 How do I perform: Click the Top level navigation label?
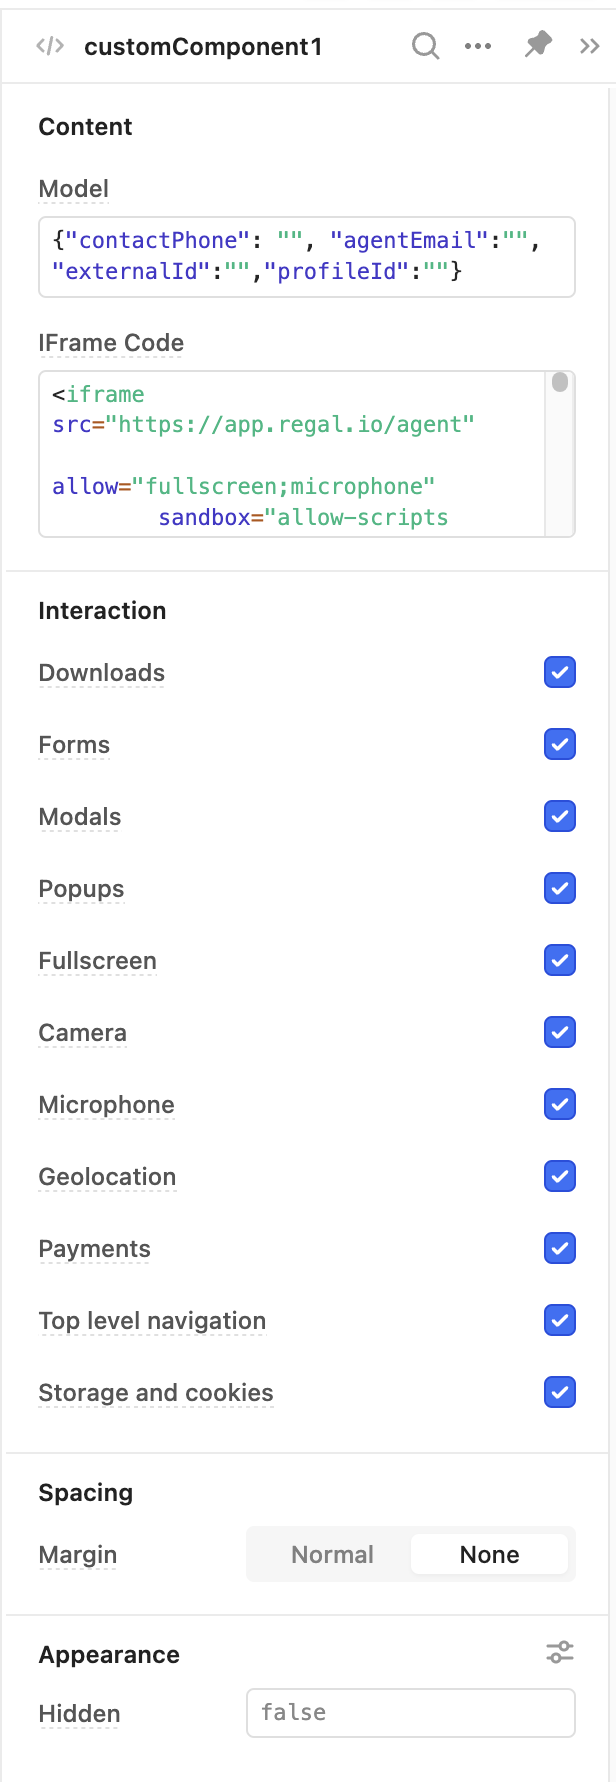click(152, 1321)
